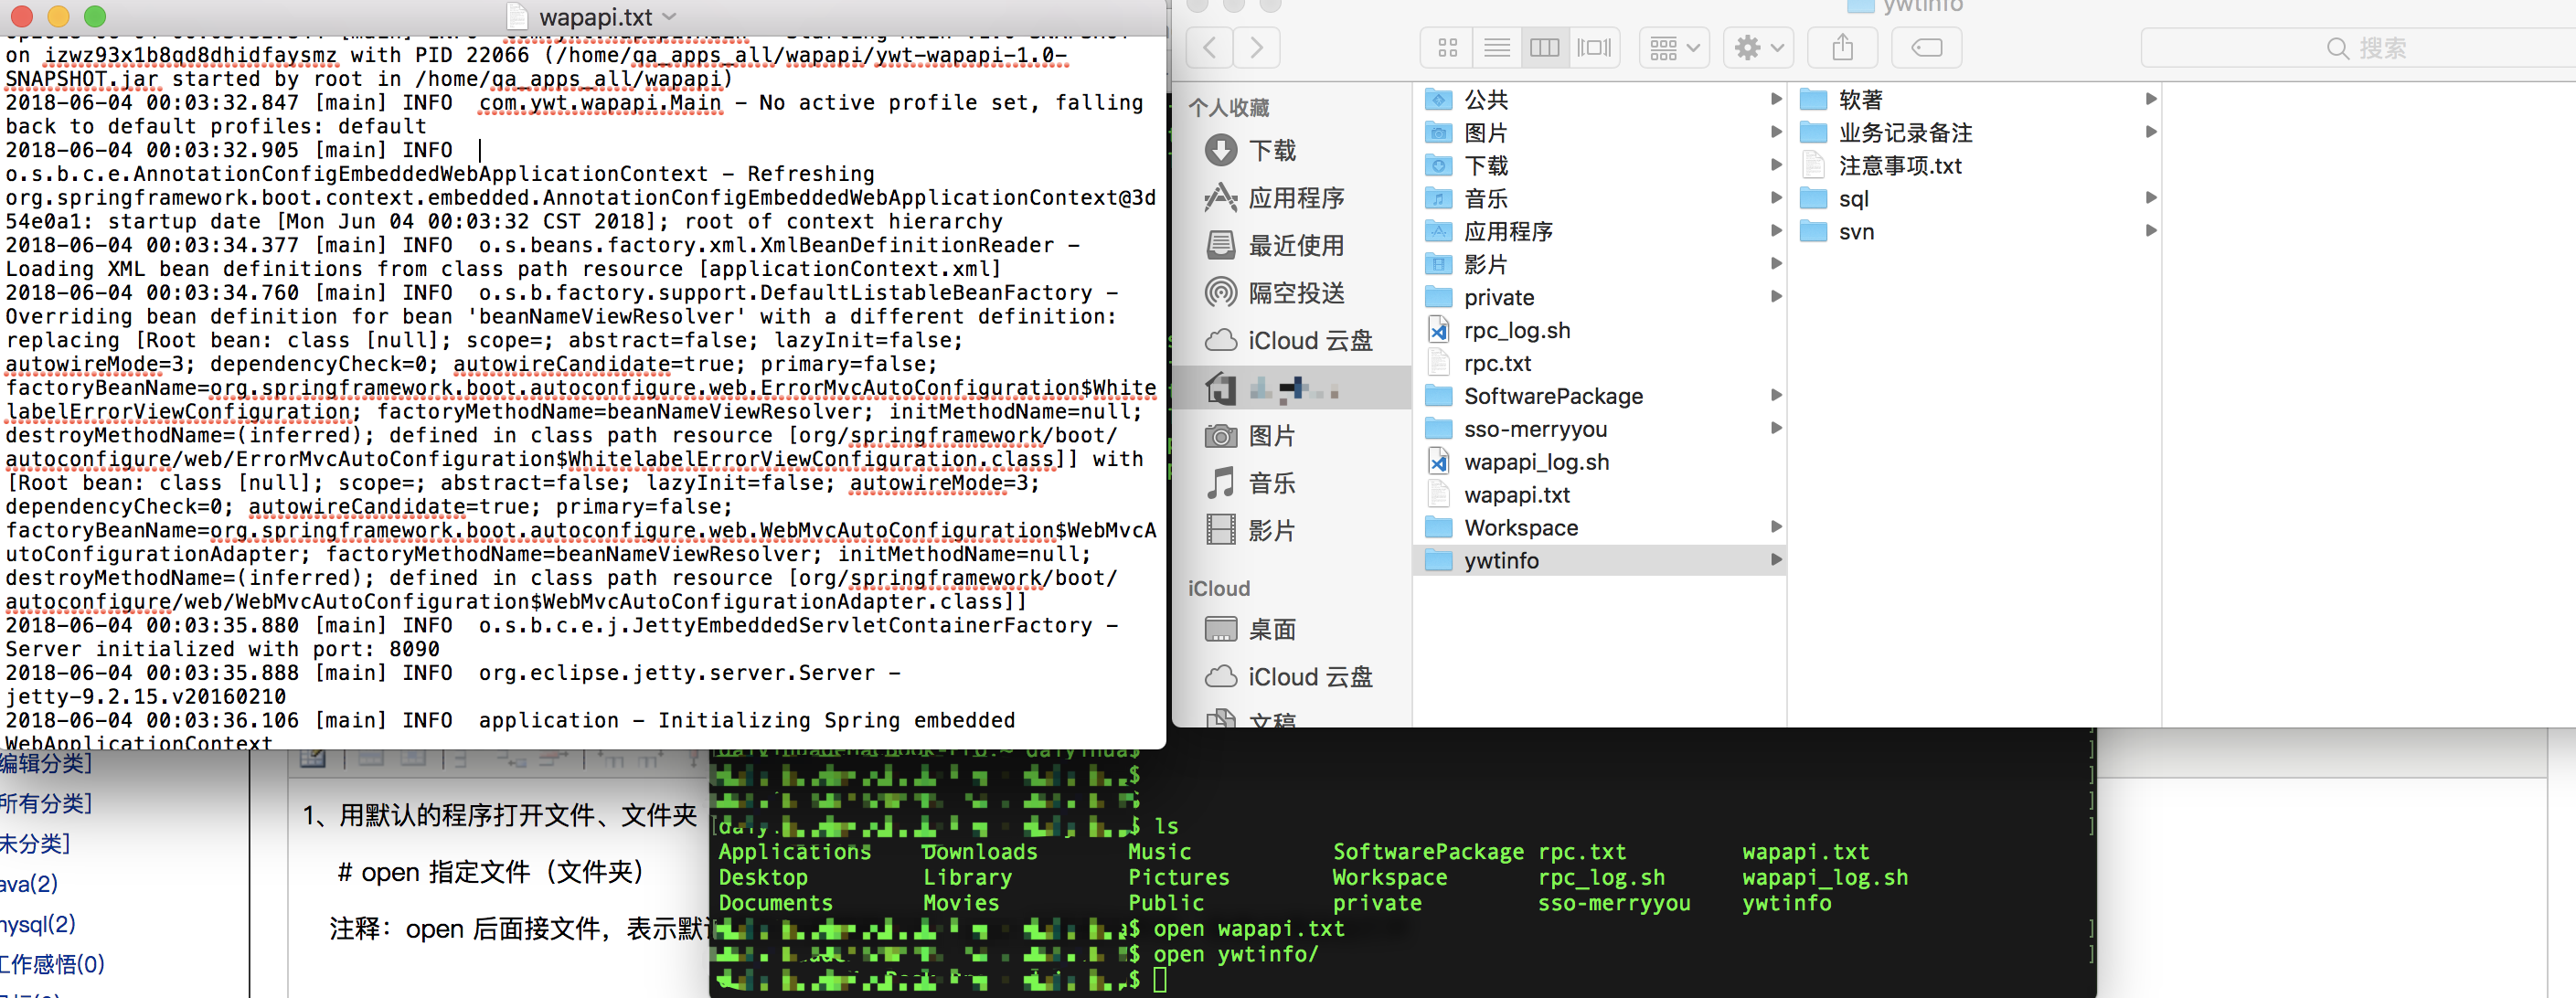
Task: Switch Finder to column view
Action: (x=1544, y=47)
